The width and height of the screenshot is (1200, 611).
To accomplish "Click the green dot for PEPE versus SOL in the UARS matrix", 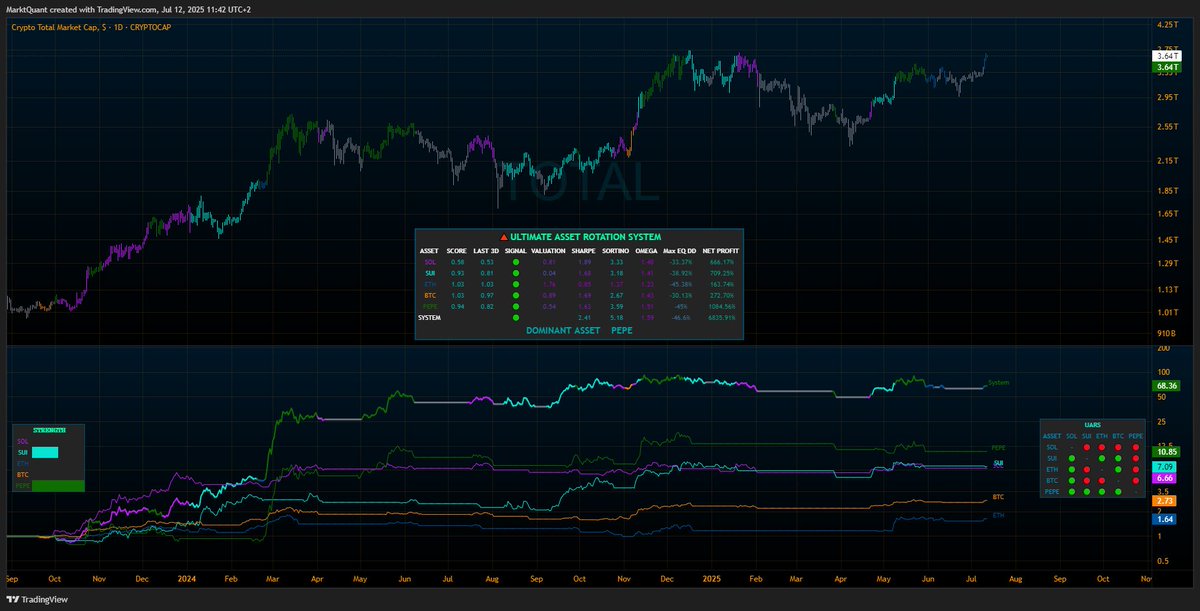I will 1072,492.
